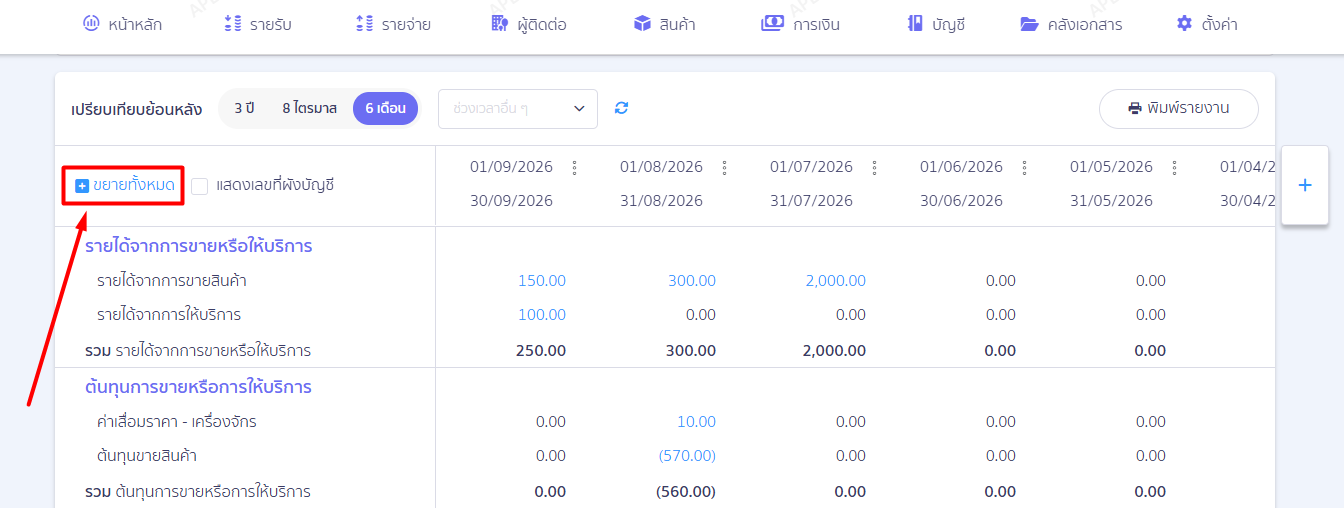Open options menu for 01/09/2026 column
1344x508 pixels.
(574, 167)
